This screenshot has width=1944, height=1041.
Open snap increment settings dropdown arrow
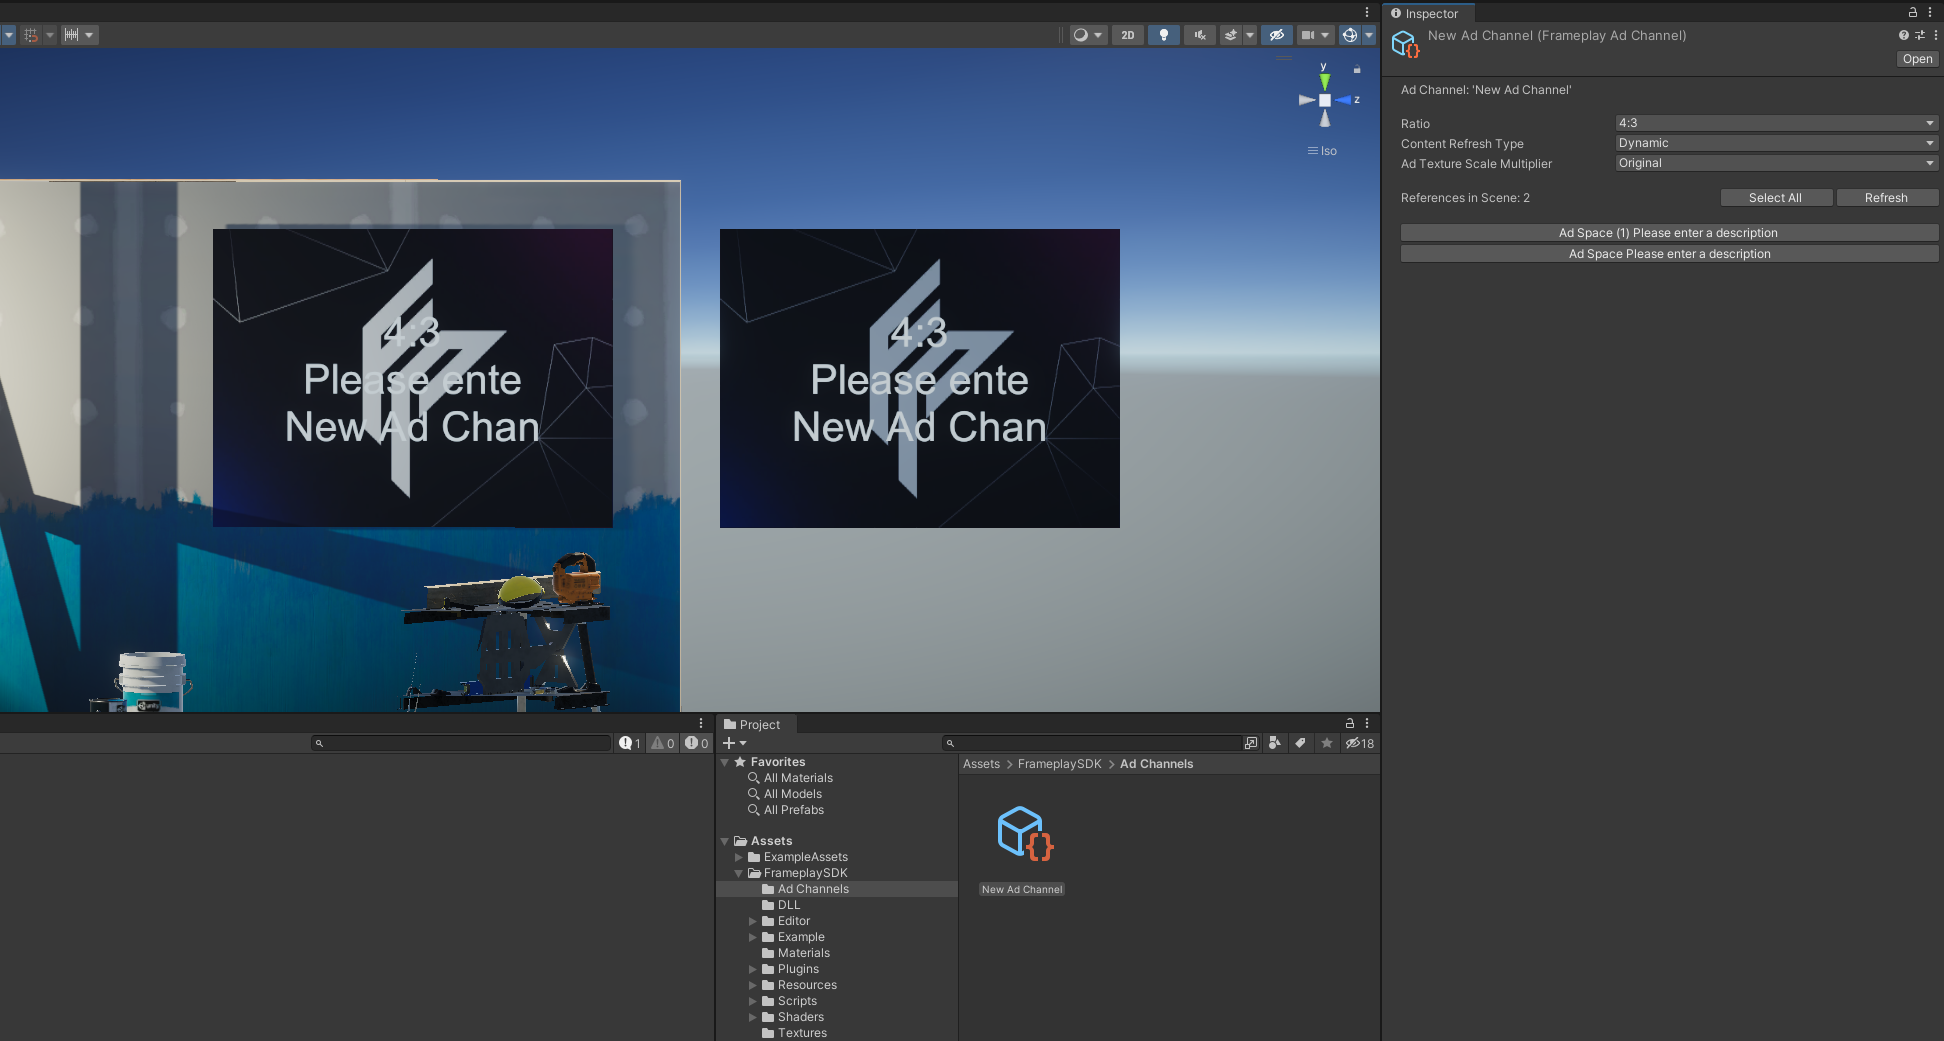coord(89,35)
